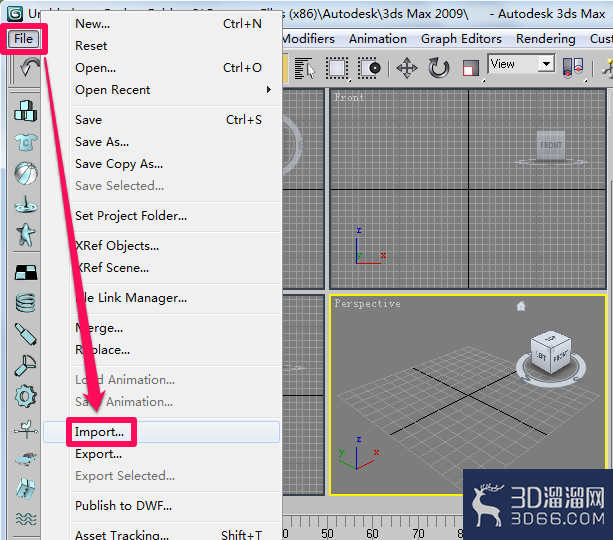Screen dimensions: 613x540
Task: Click the water waves sidebar icon
Action: [26, 519]
